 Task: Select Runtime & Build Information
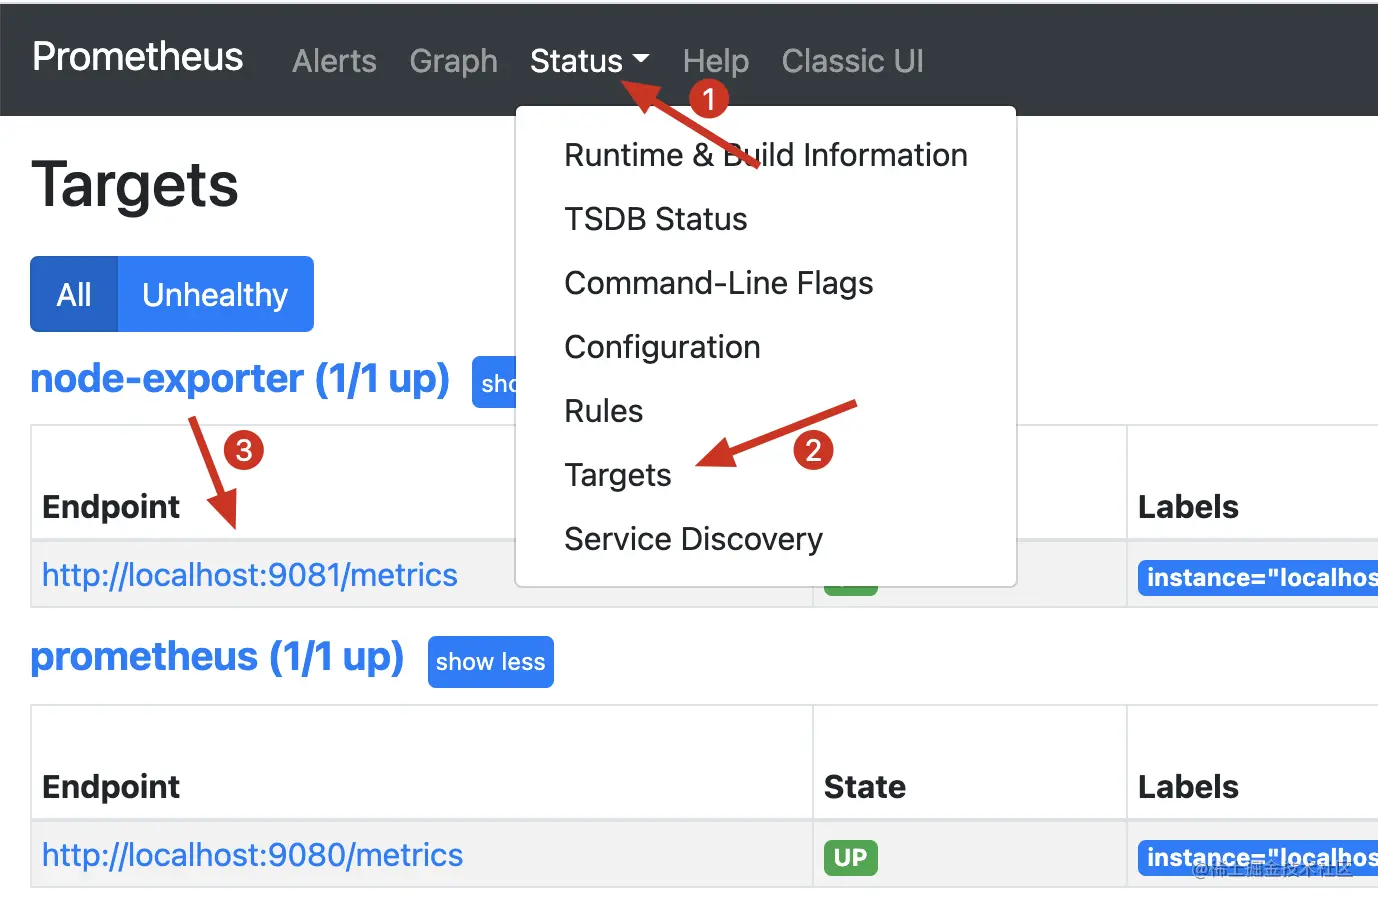(766, 155)
